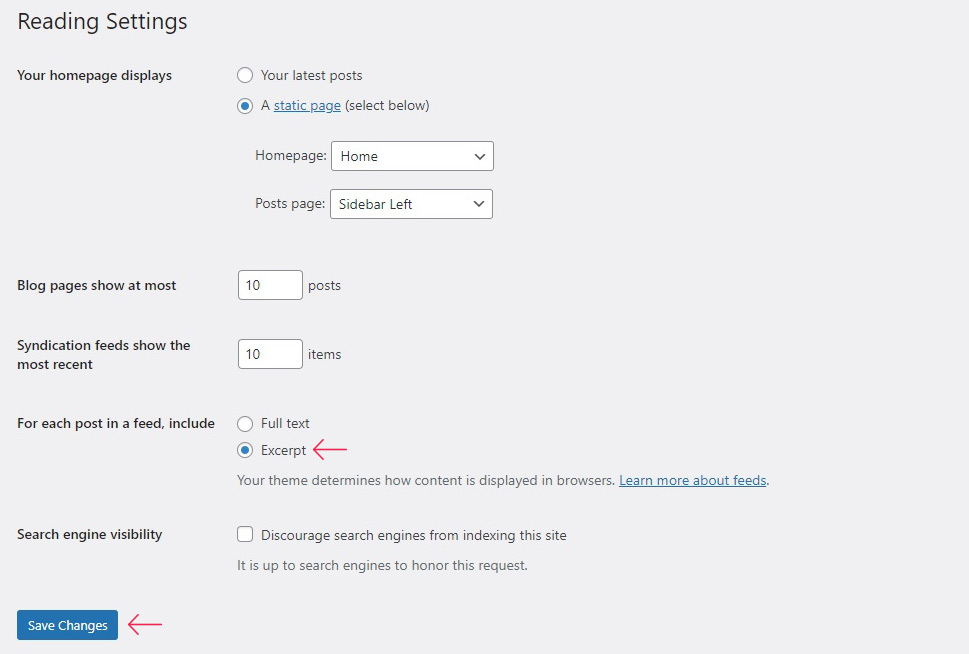Click the "Your homepage displays" label
The width and height of the screenshot is (969, 654).
point(94,76)
